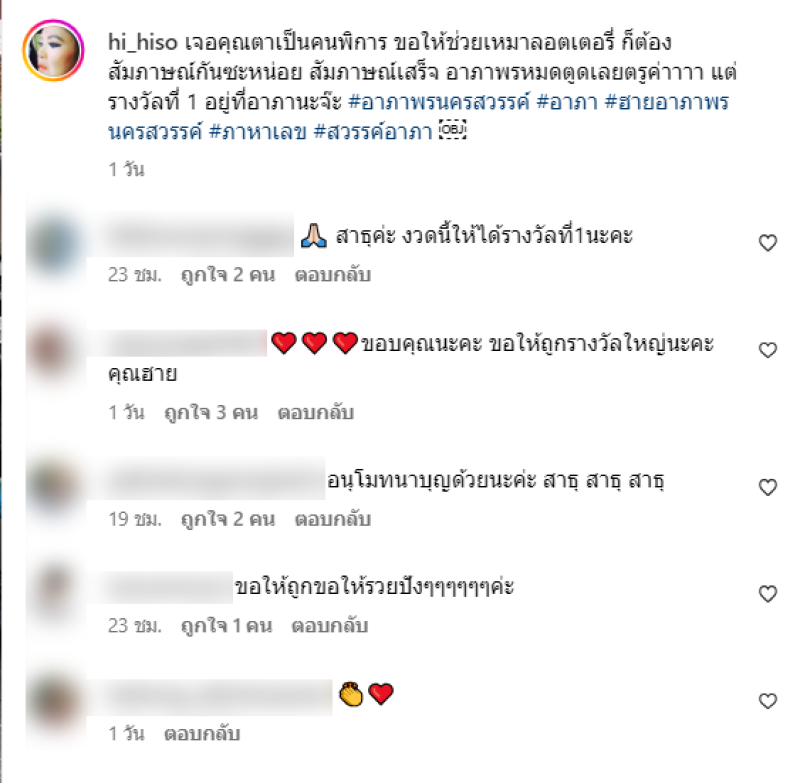This screenshot has height=783, width=800.
Task: Reply to the ขอบคุณนะคะ hearts comment
Action: (315, 412)
